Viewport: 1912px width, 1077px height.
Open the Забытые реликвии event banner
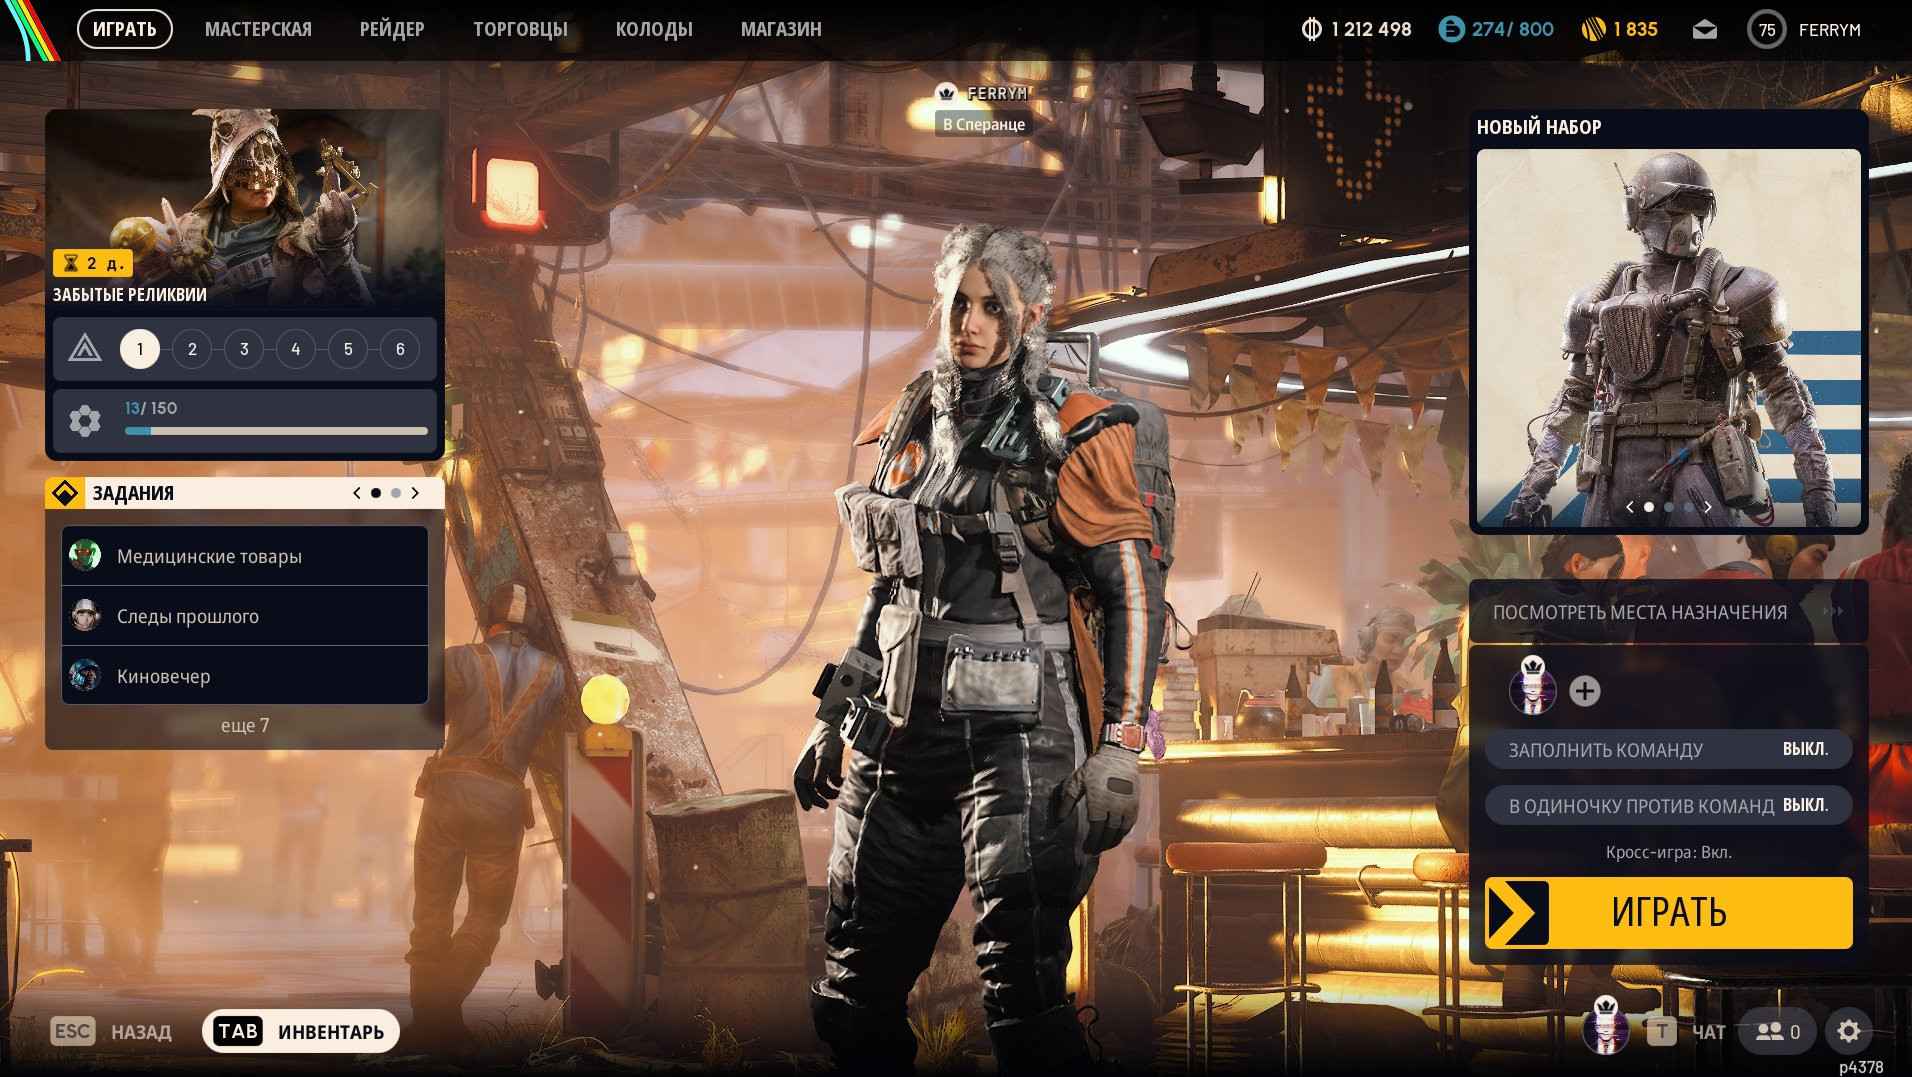(244, 208)
